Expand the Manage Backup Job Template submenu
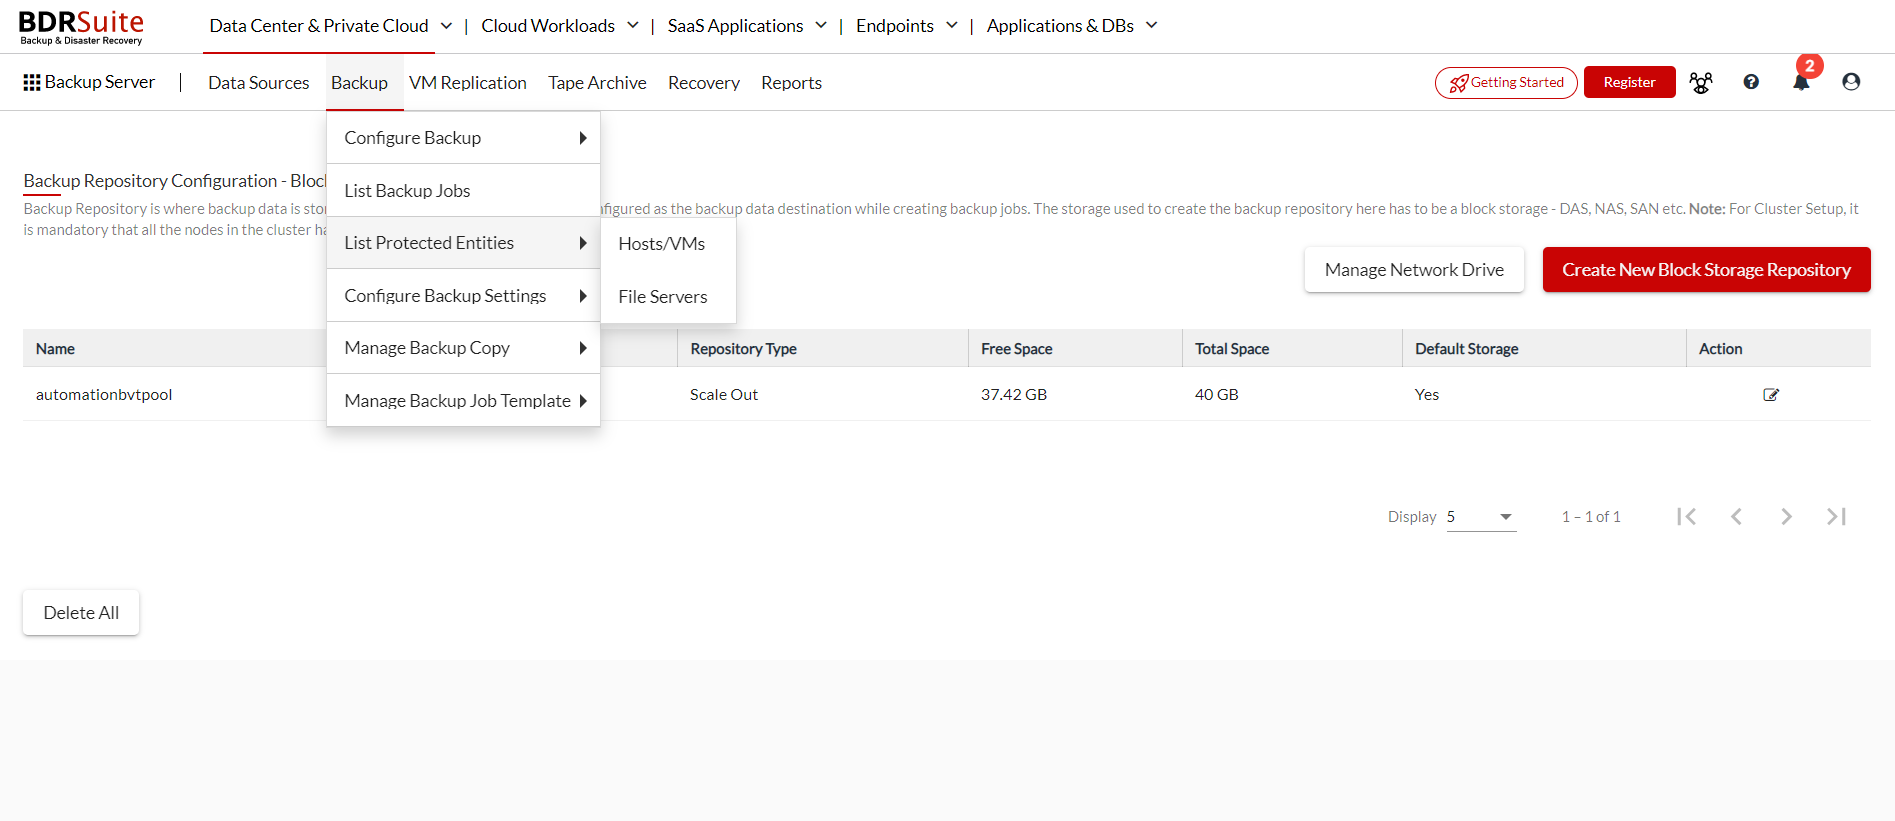Viewport: 1895px width, 821px height. pyautogui.click(x=463, y=401)
